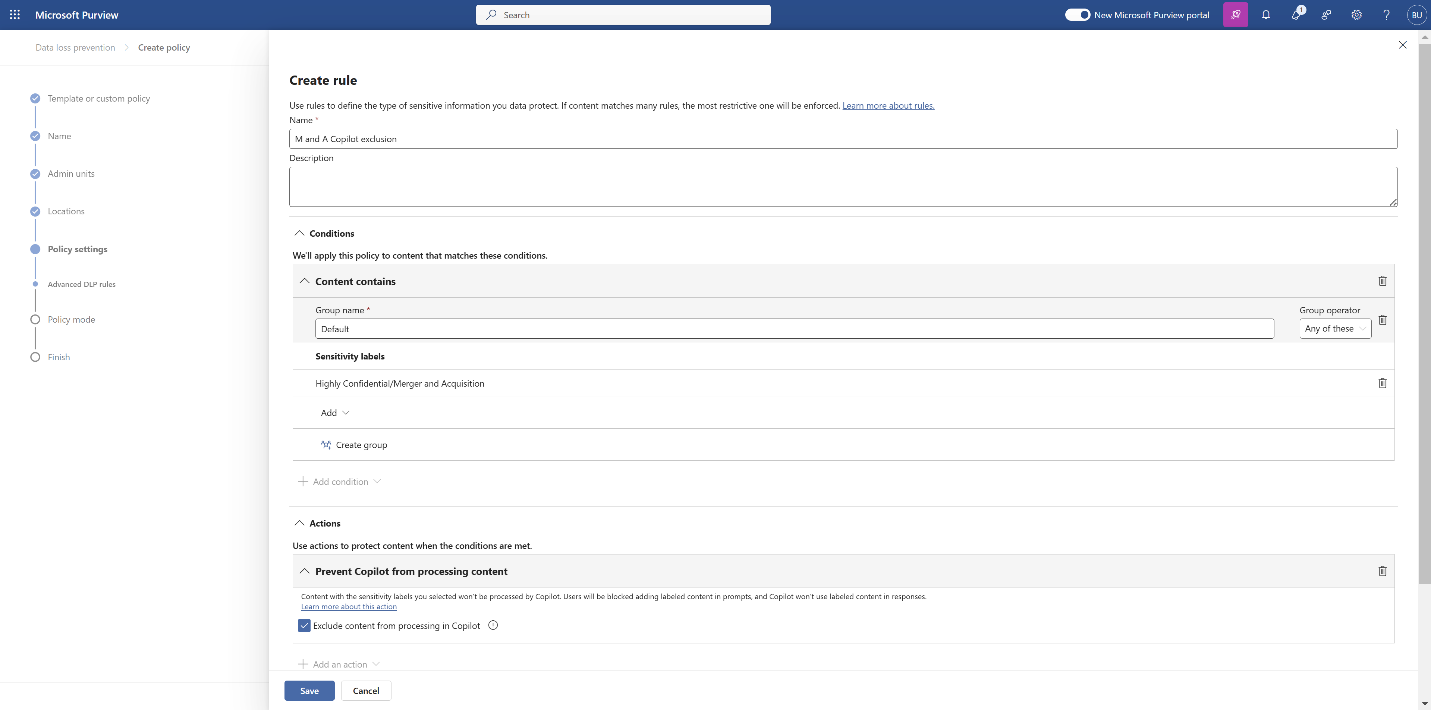Click the rule Name input field
Screen dimensions: 1431x710
842,139
